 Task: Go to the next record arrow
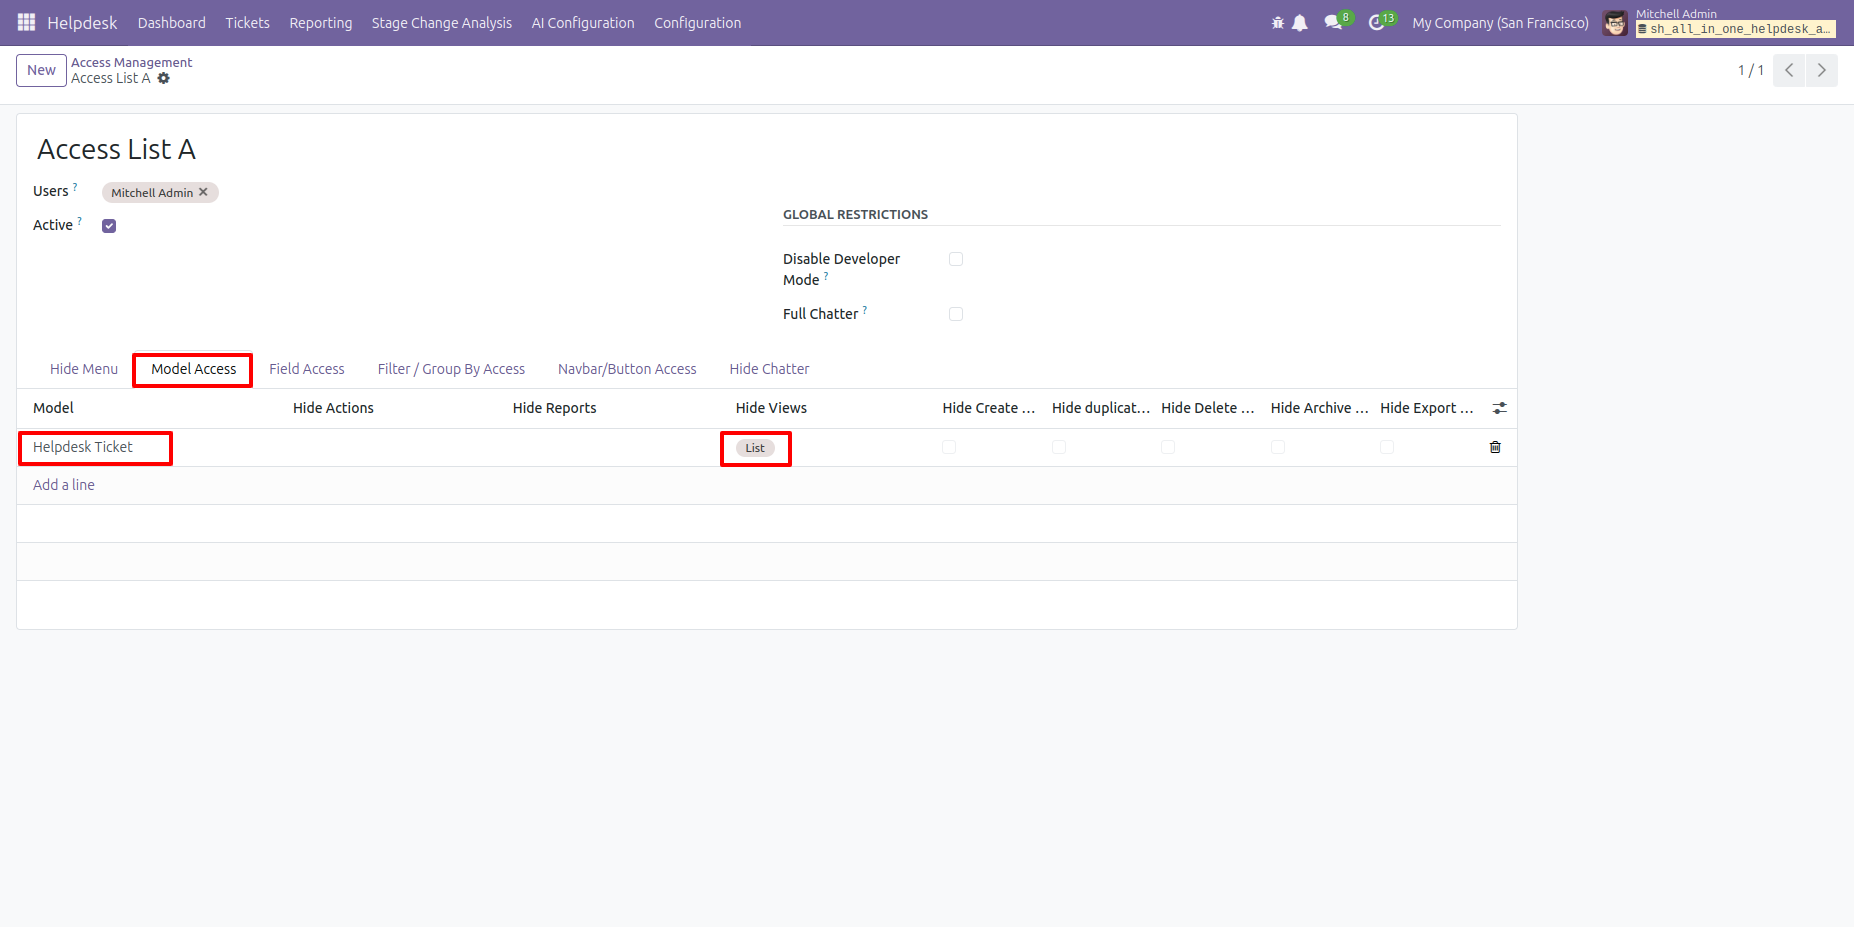(1821, 70)
